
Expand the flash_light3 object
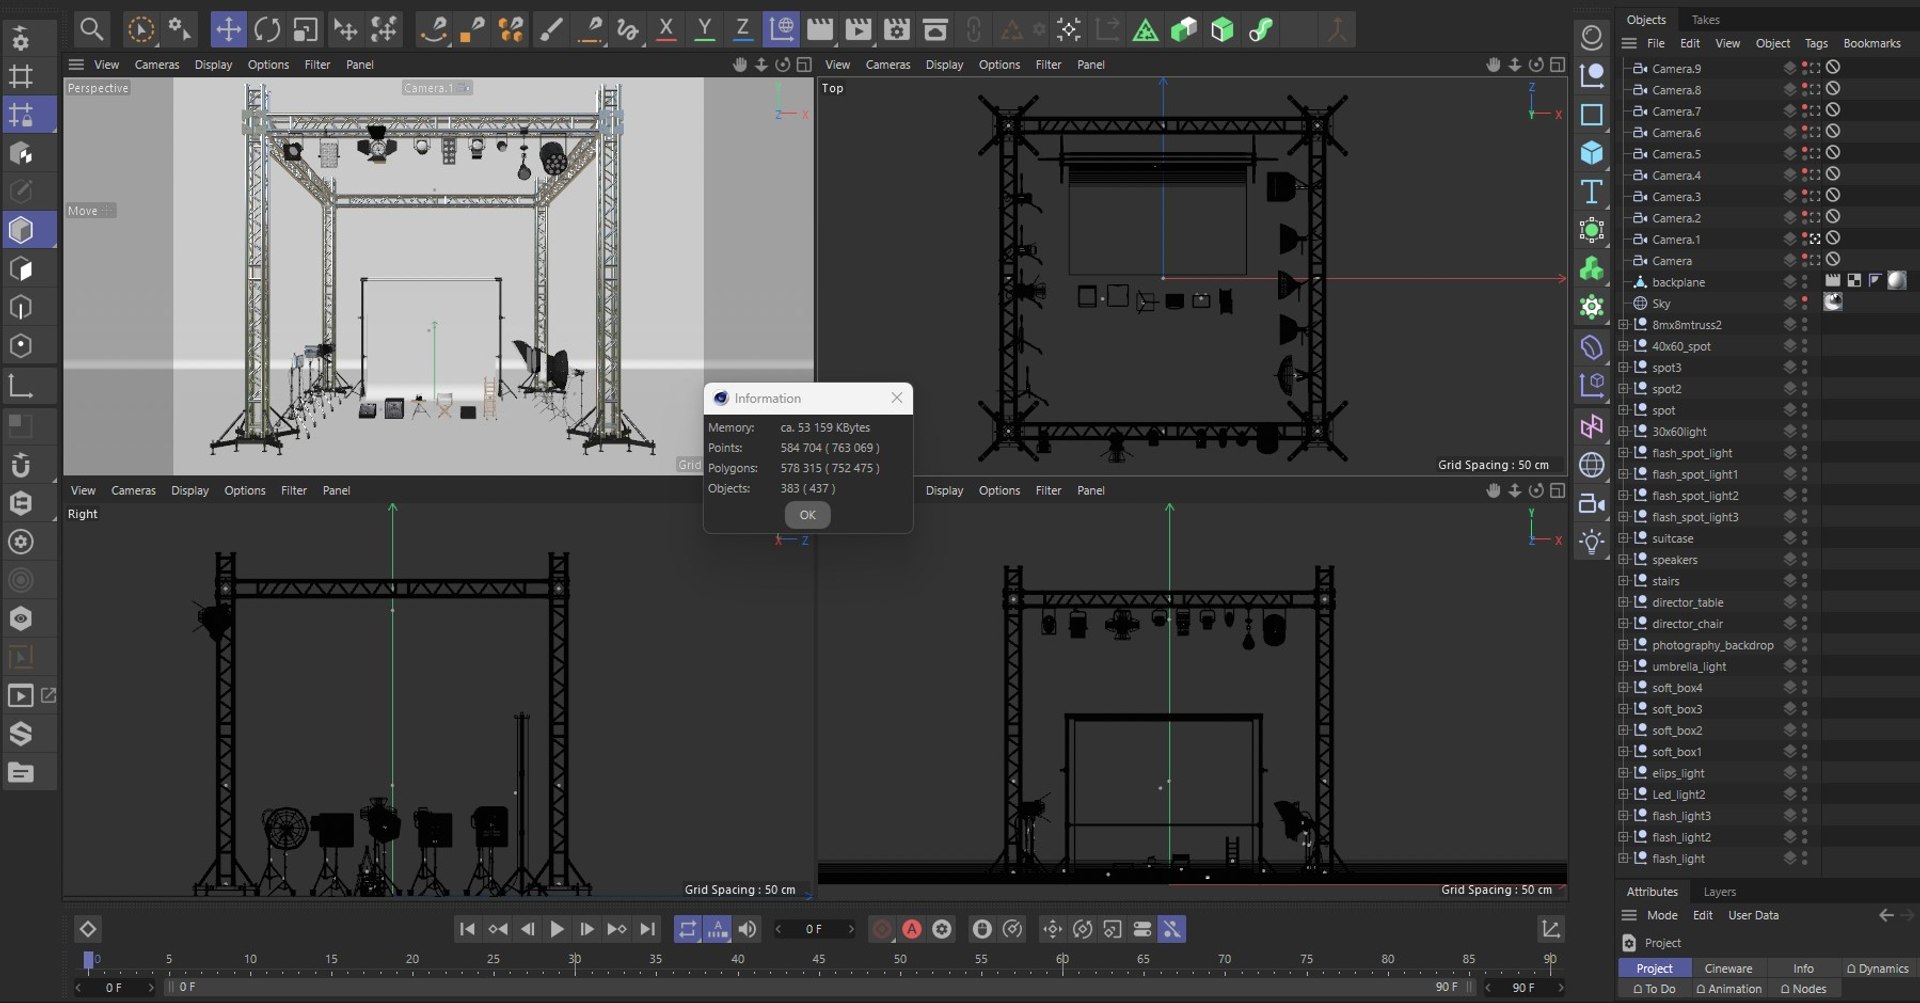point(1624,816)
